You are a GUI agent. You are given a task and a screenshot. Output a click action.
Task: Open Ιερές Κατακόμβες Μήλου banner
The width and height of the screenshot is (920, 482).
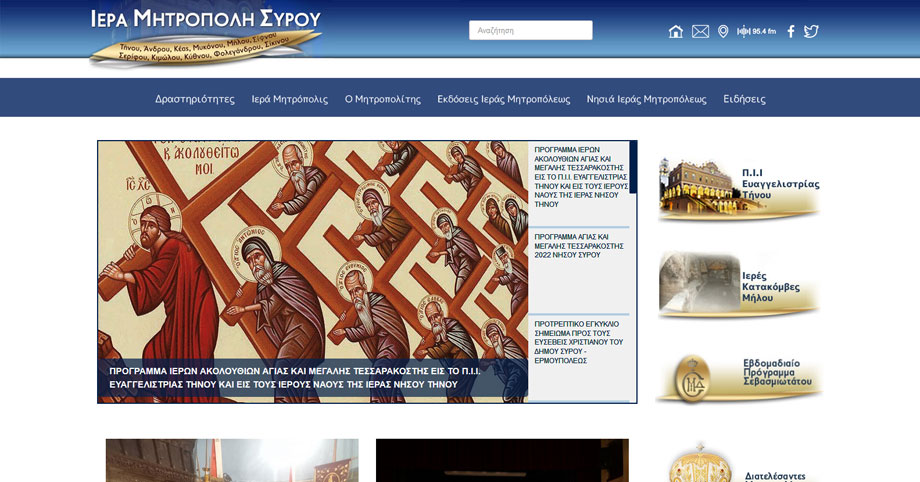[x=739, y=285]
